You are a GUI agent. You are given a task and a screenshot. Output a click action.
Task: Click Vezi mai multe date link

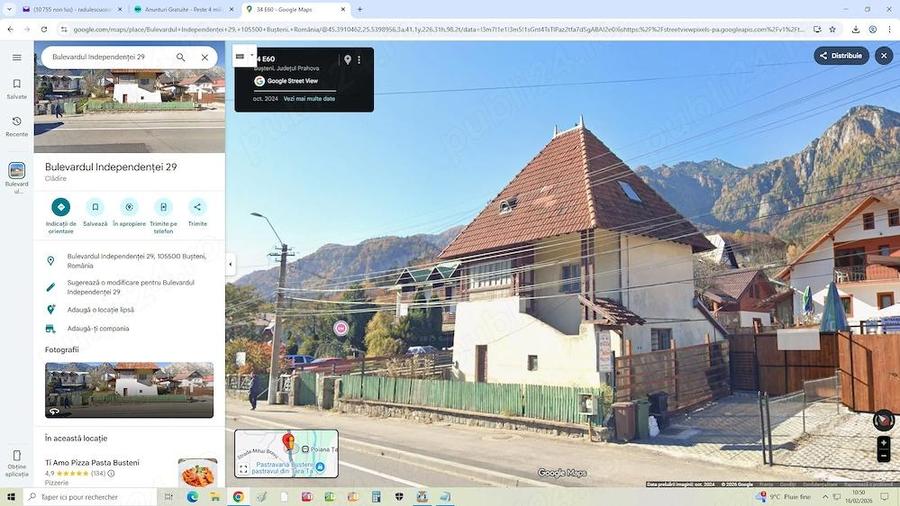309,99
